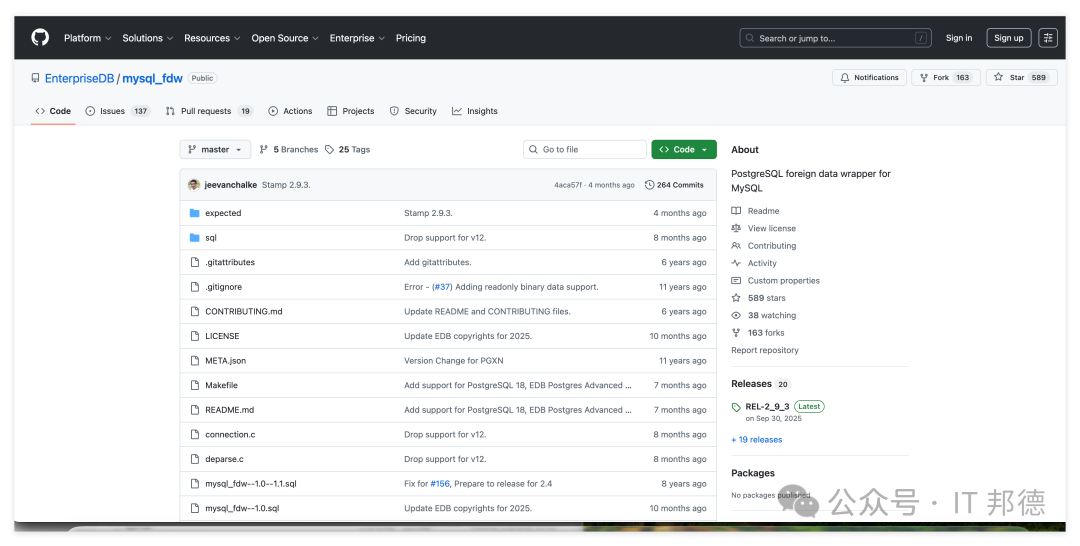The image size is (1080, 546).
Task: Focus the Search or jump to field
Action: pos(835,38)
